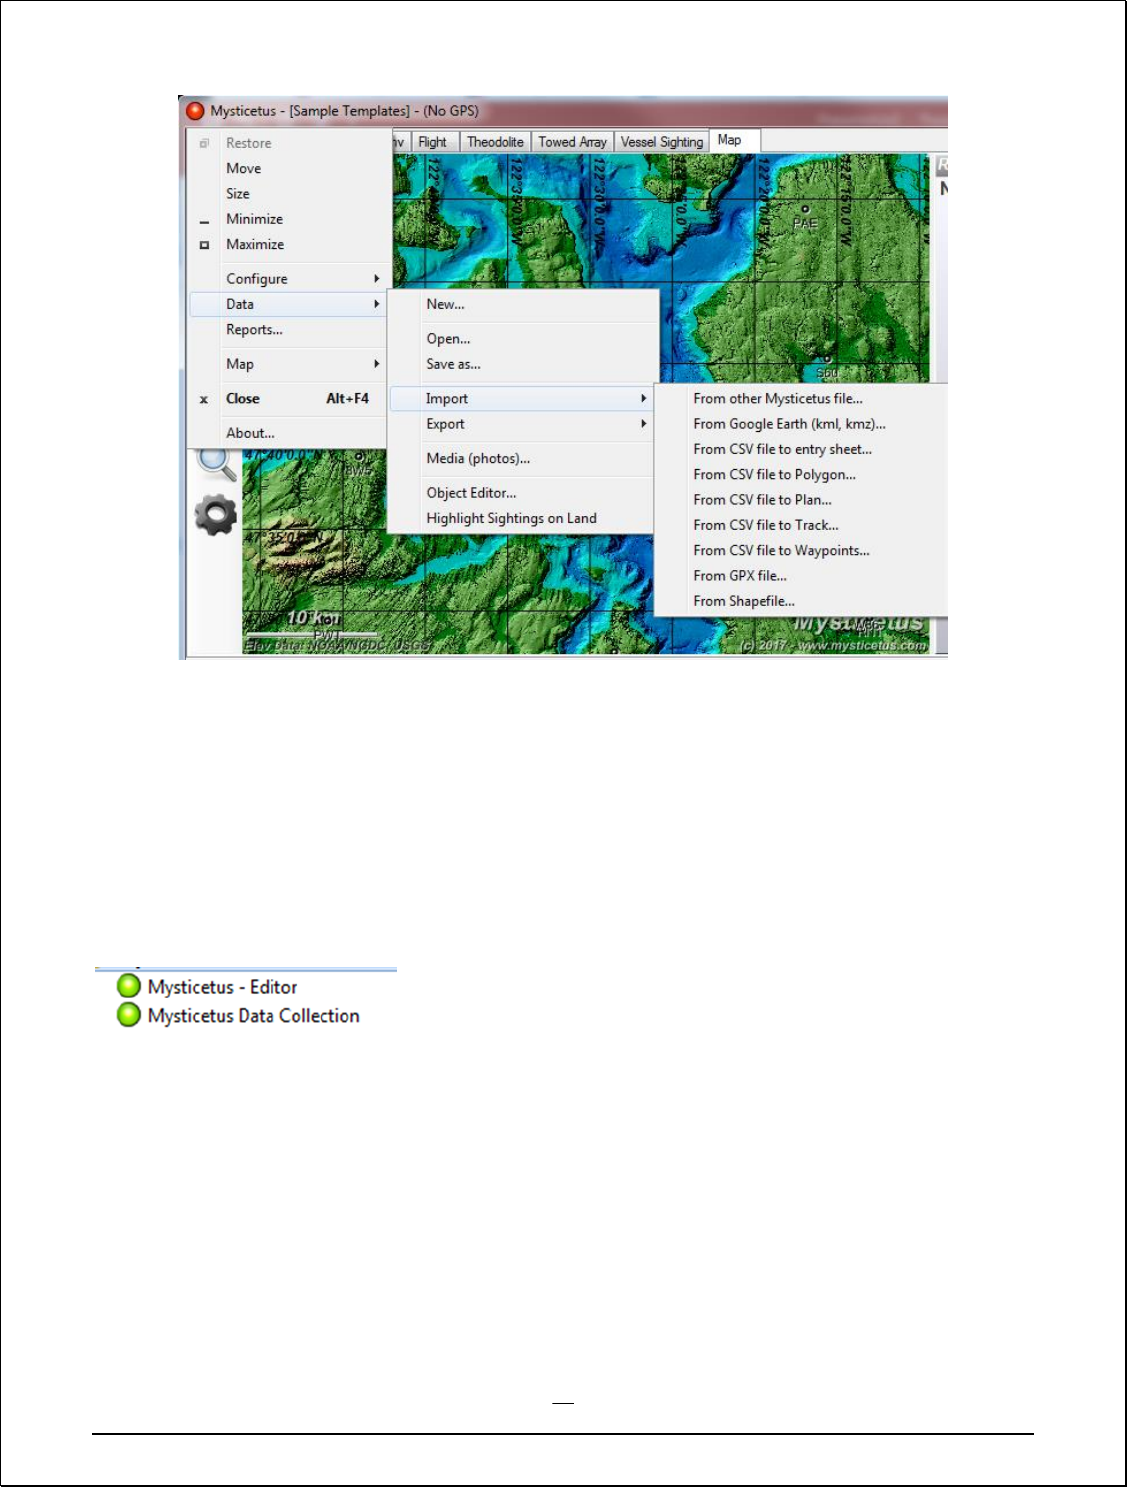Choose Size from the system menu
Image resolution: width=1127 pixels, height=1487 pixels.
(x=289, y=194)
